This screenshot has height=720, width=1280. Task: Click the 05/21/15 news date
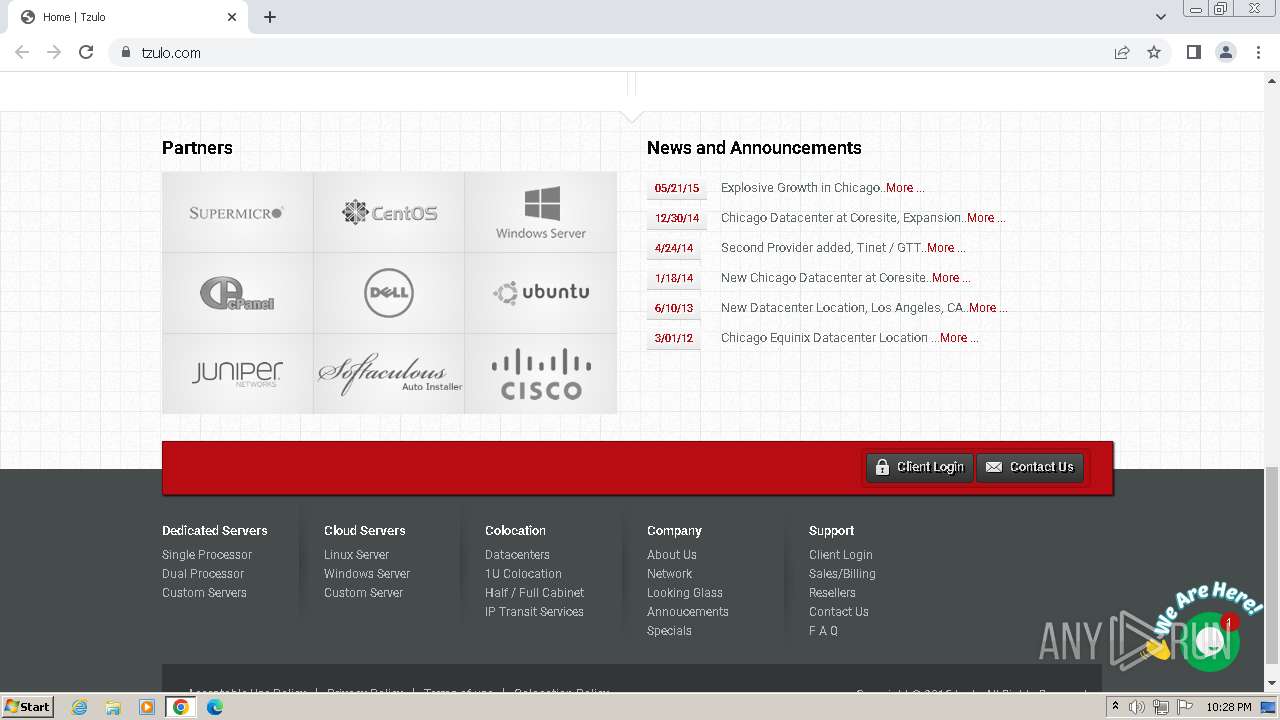[677, 188]
